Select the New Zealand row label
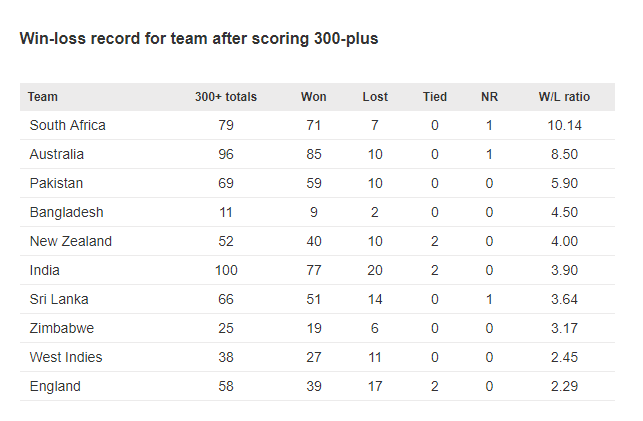The width and height of the screenshot is (643, 421). pyautogui.click(x=71, y=241)
